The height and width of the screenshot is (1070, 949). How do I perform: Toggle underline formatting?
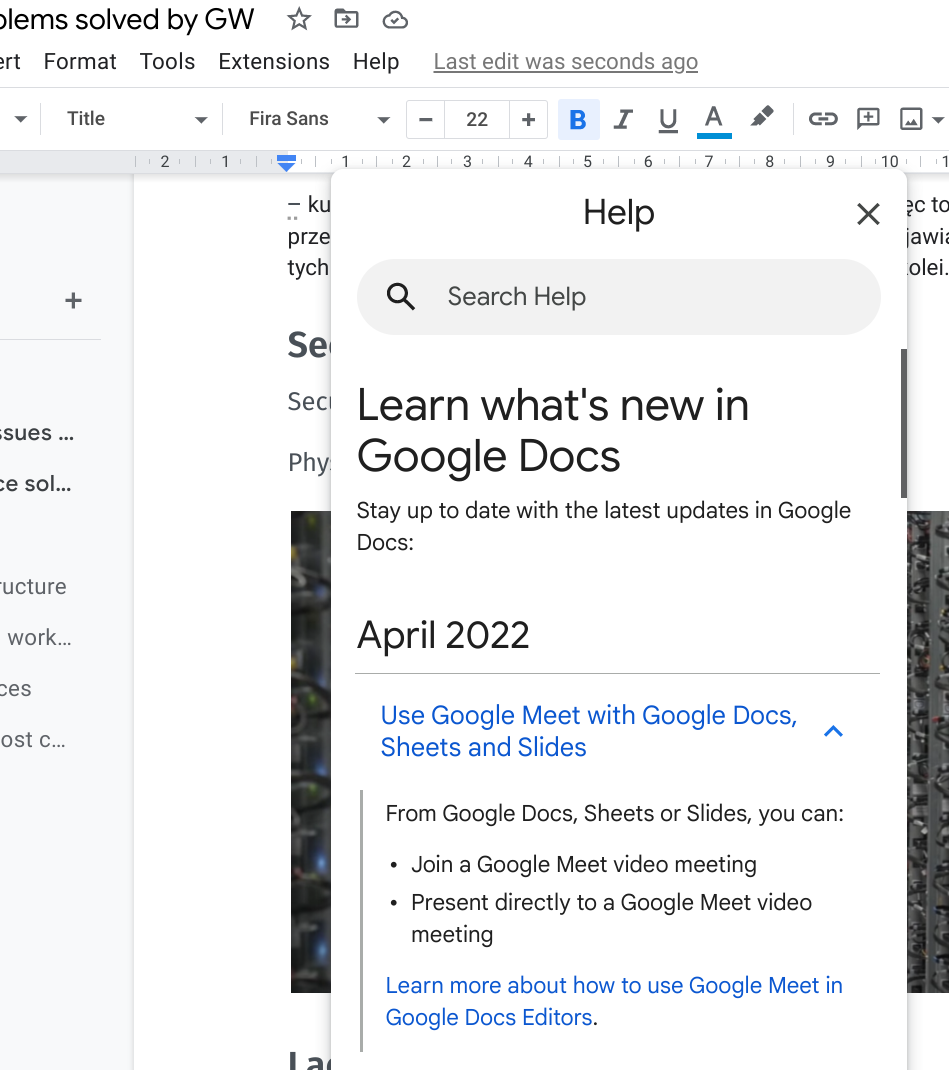pyautogui.click(x=668, y=119)
